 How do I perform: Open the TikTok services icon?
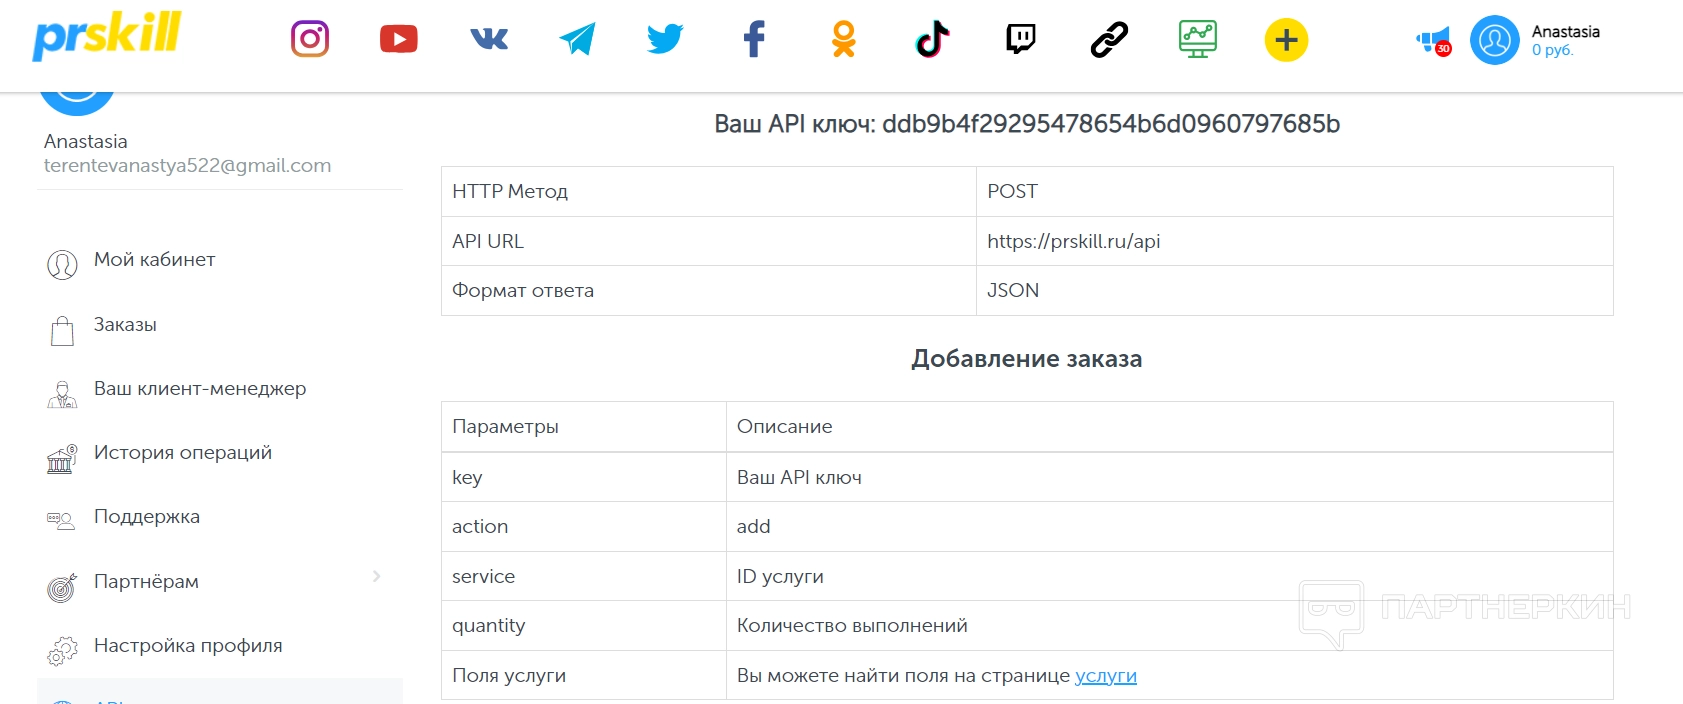click(x=932, y=39)
